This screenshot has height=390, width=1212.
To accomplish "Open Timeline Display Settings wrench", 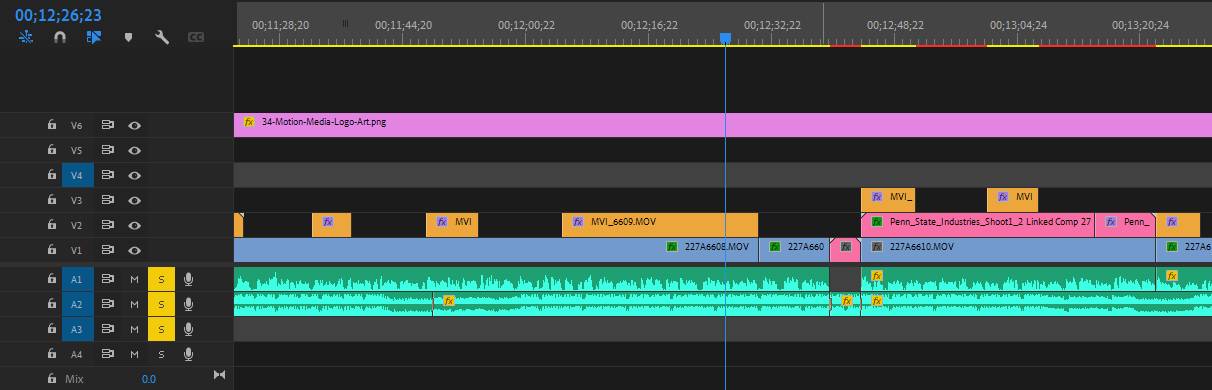I will tap(162, 37).
